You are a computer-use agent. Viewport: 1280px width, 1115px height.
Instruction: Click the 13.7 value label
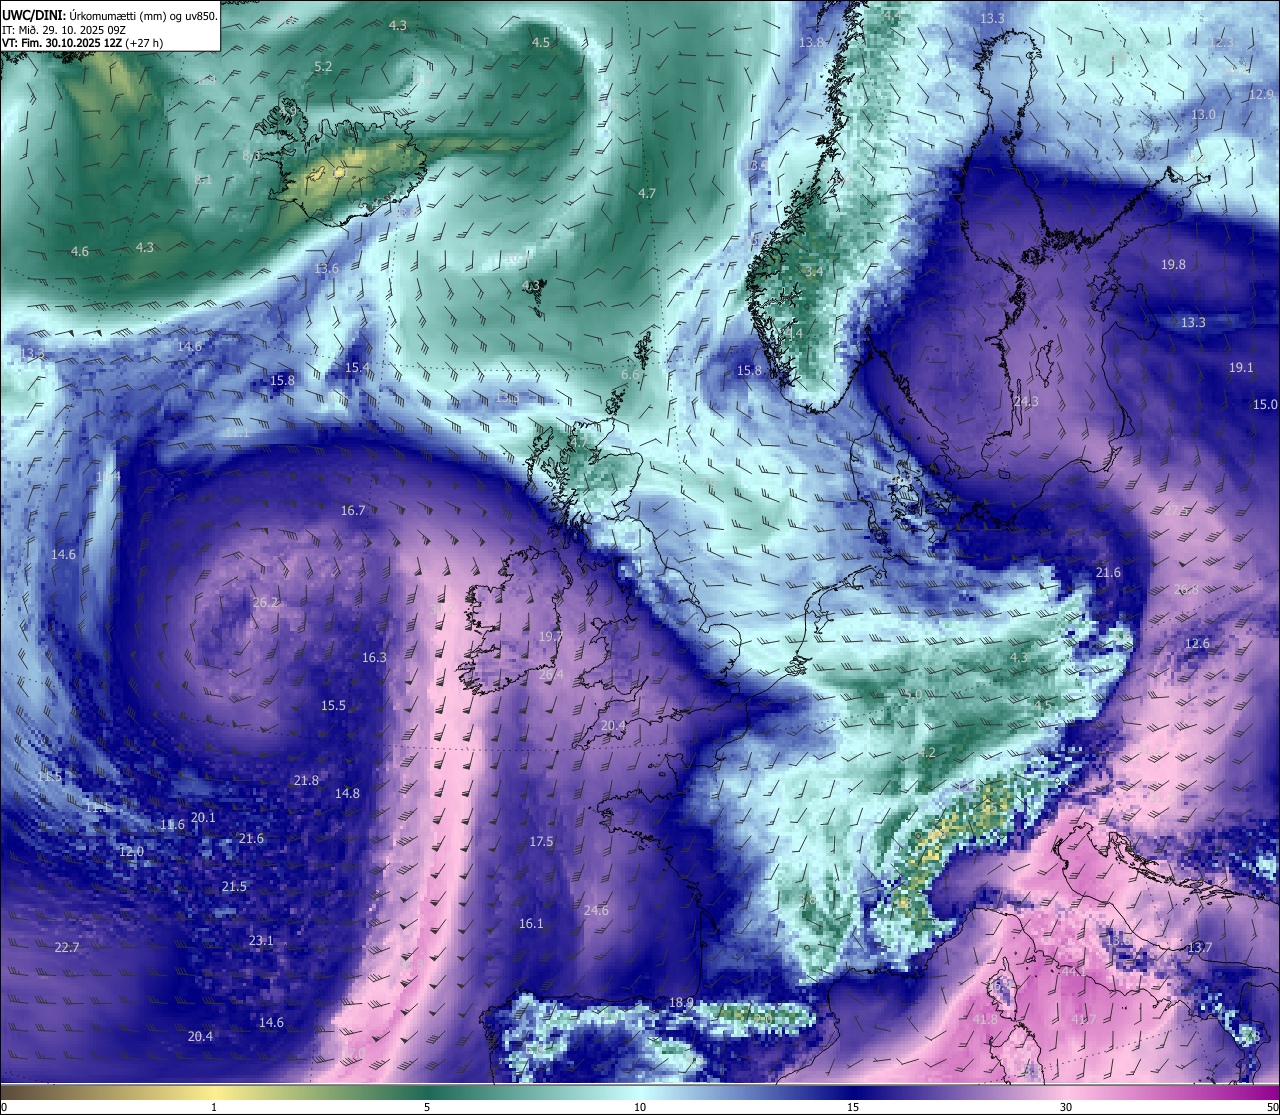click(1199, 948)
